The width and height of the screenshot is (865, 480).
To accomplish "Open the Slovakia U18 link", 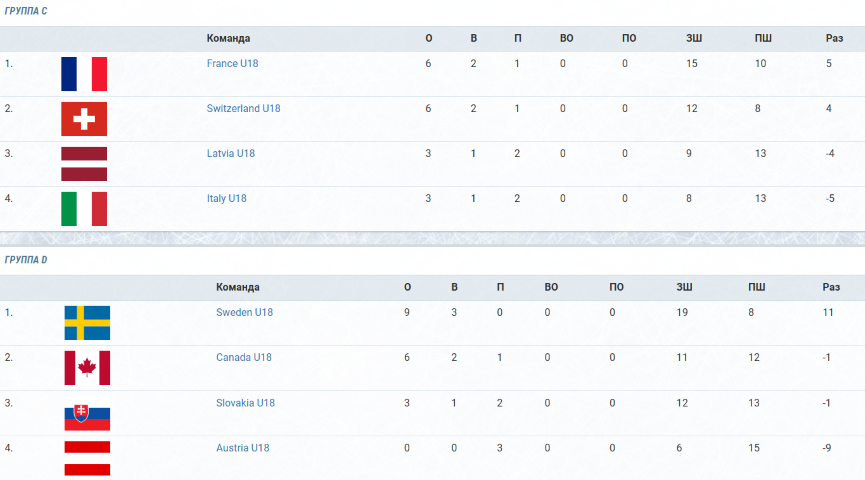I will pos(245,403).
